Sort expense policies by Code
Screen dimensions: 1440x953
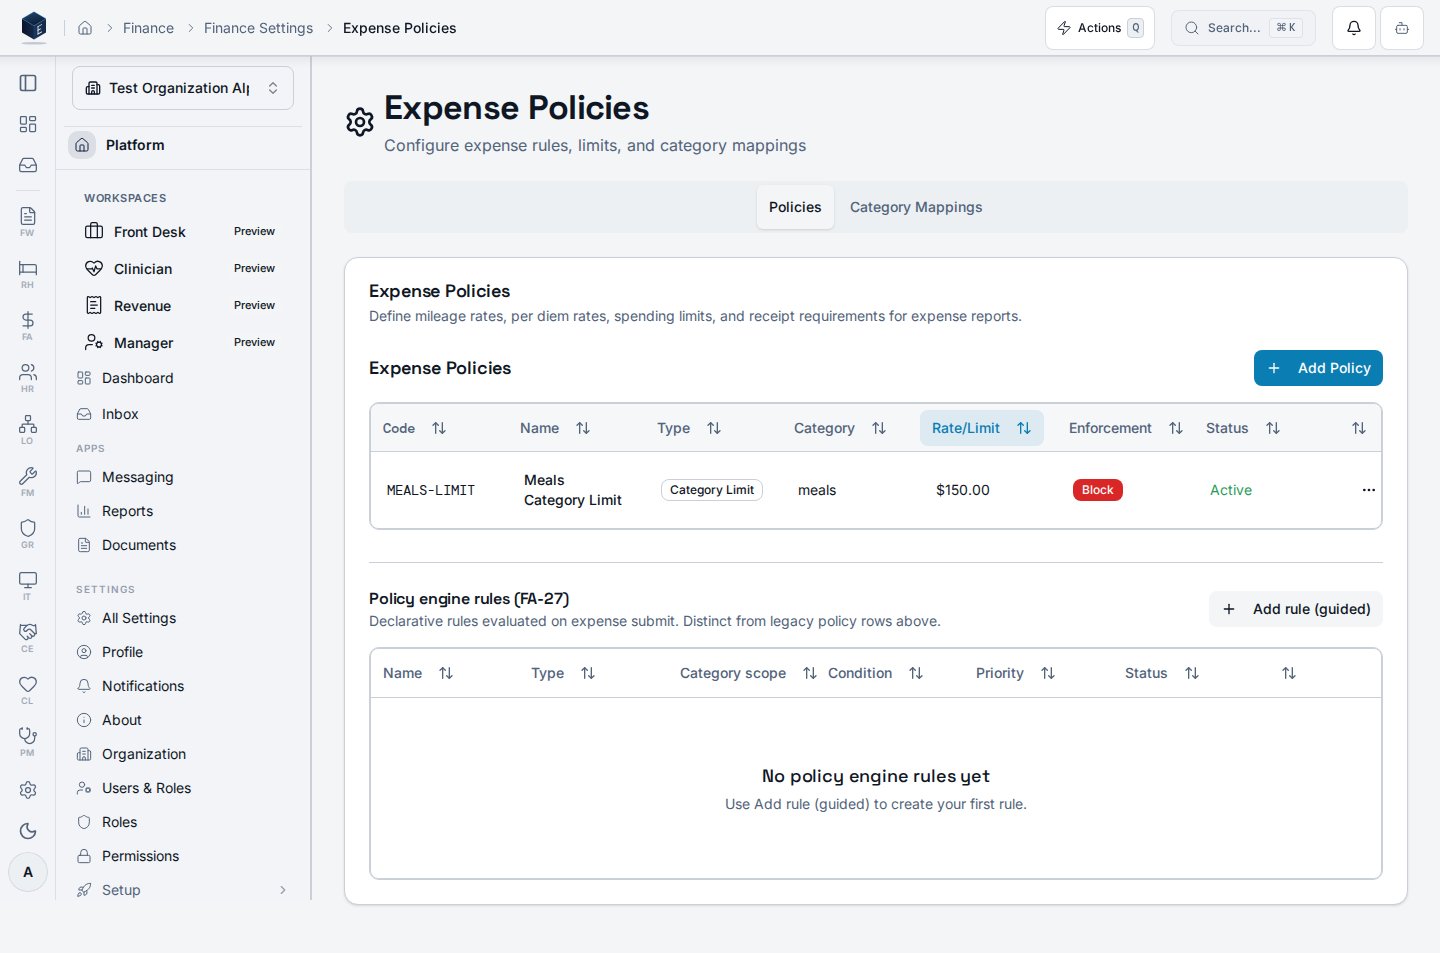click(x=414, y=428)
